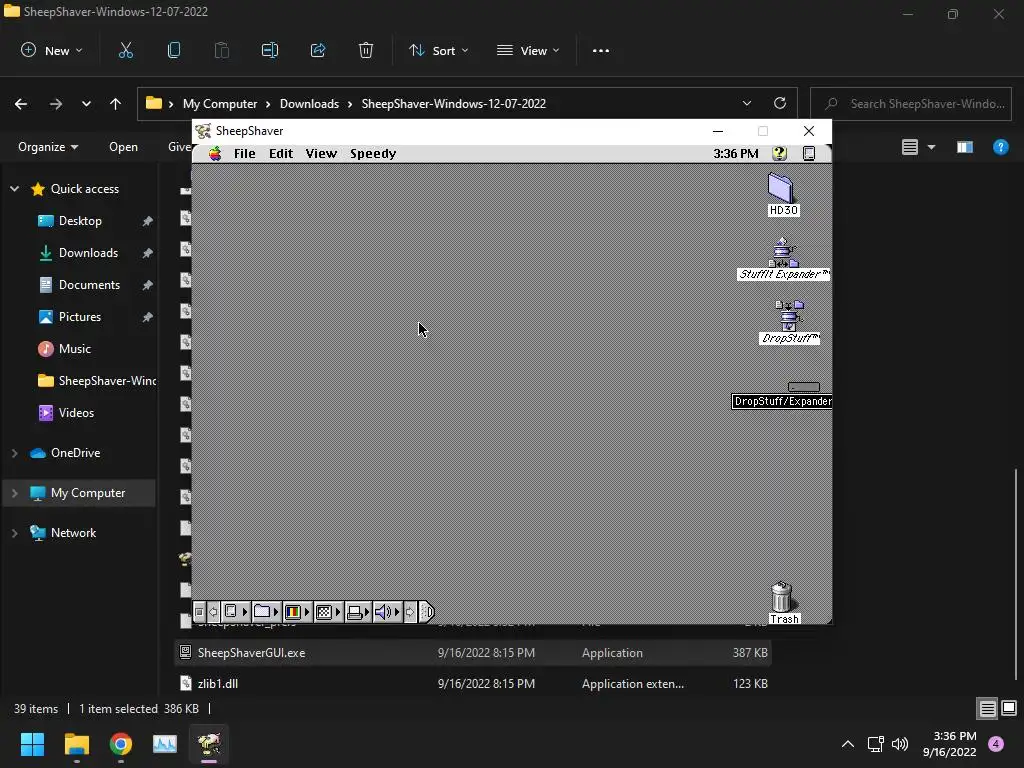Toggle the preview pane button in Explorer

tap(965, 147)
